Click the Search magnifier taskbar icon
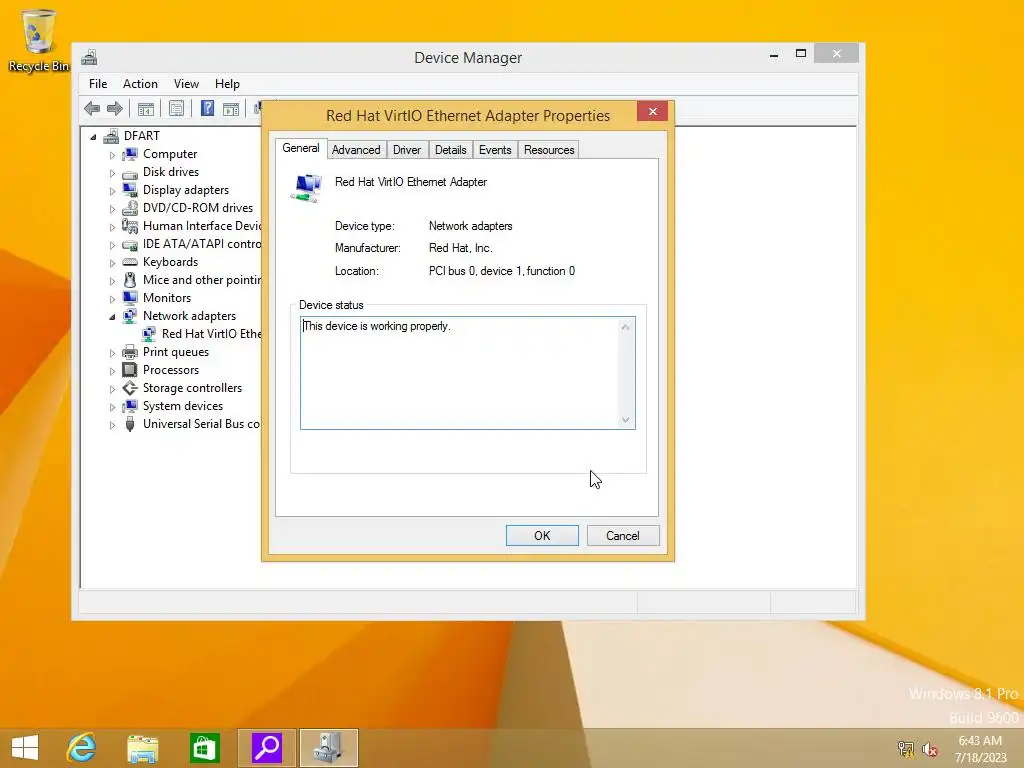1024x768 pixels. [x=266, y=748]
